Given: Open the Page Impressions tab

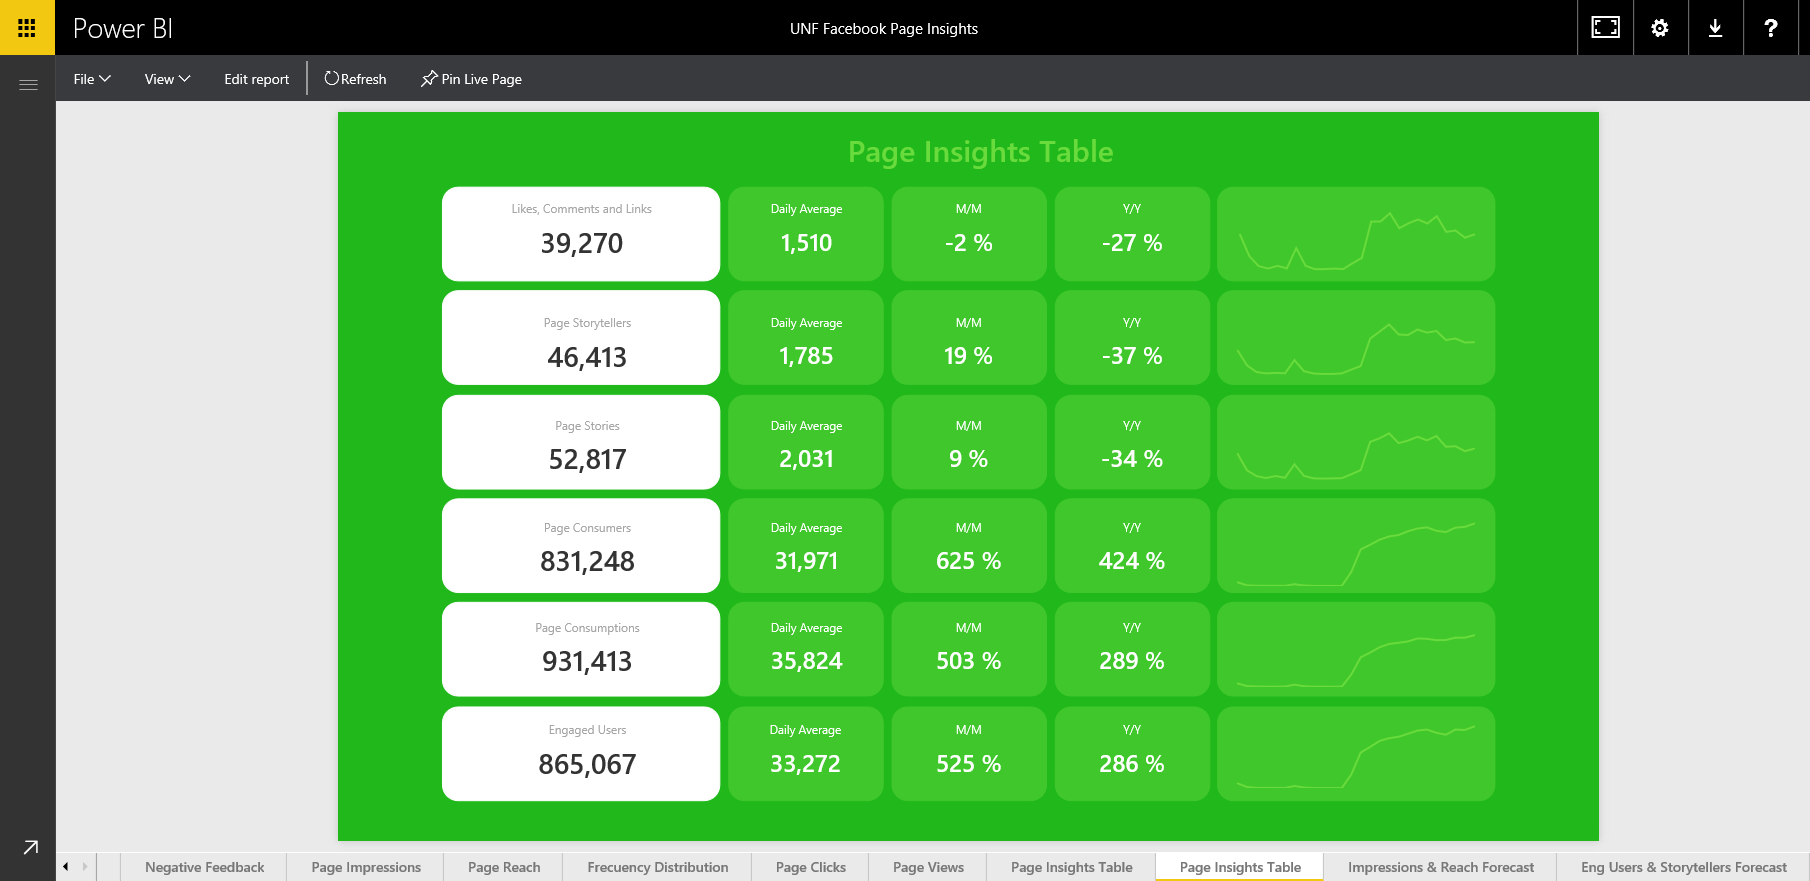Looking at the screenshot, I should (x=366, y=867).
